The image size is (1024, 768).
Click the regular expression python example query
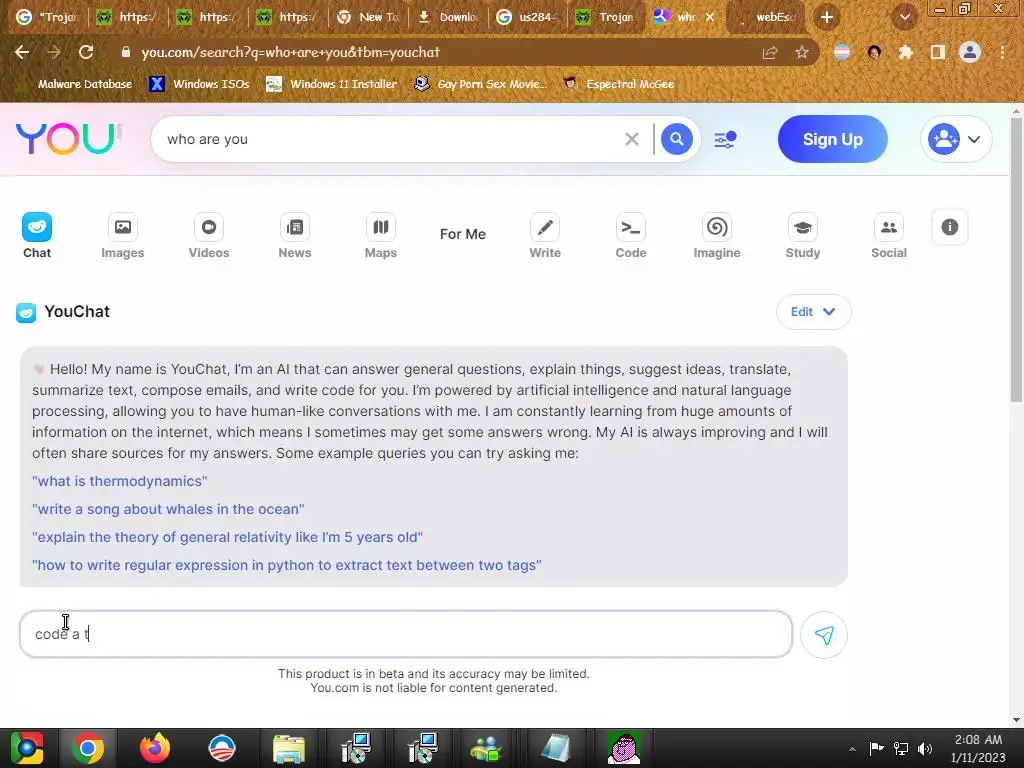point(287,566)
